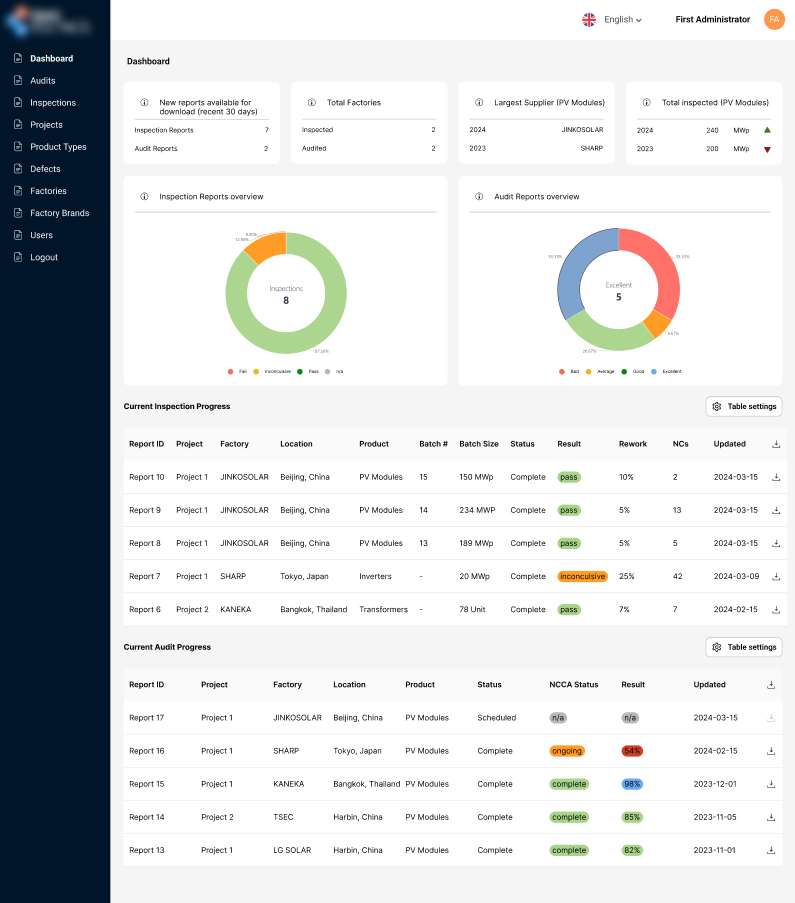Click the NCCA Status column header
The width and height of the screenshot is (795, 903).
574,685
